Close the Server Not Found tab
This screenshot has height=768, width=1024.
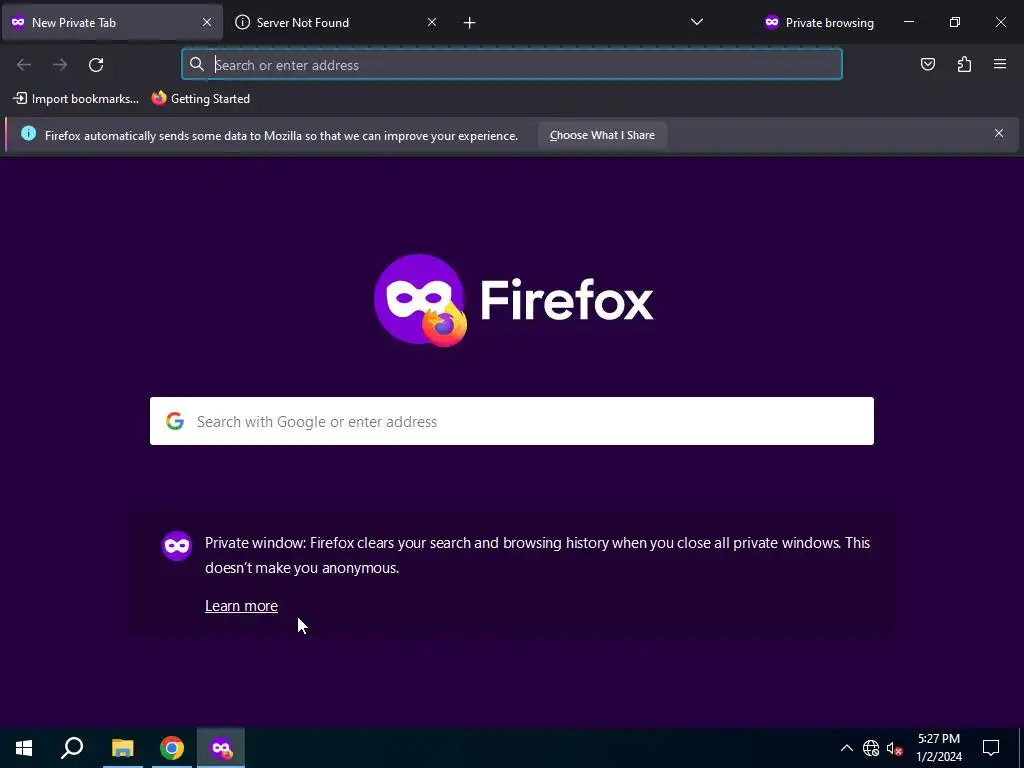(432, 22)
